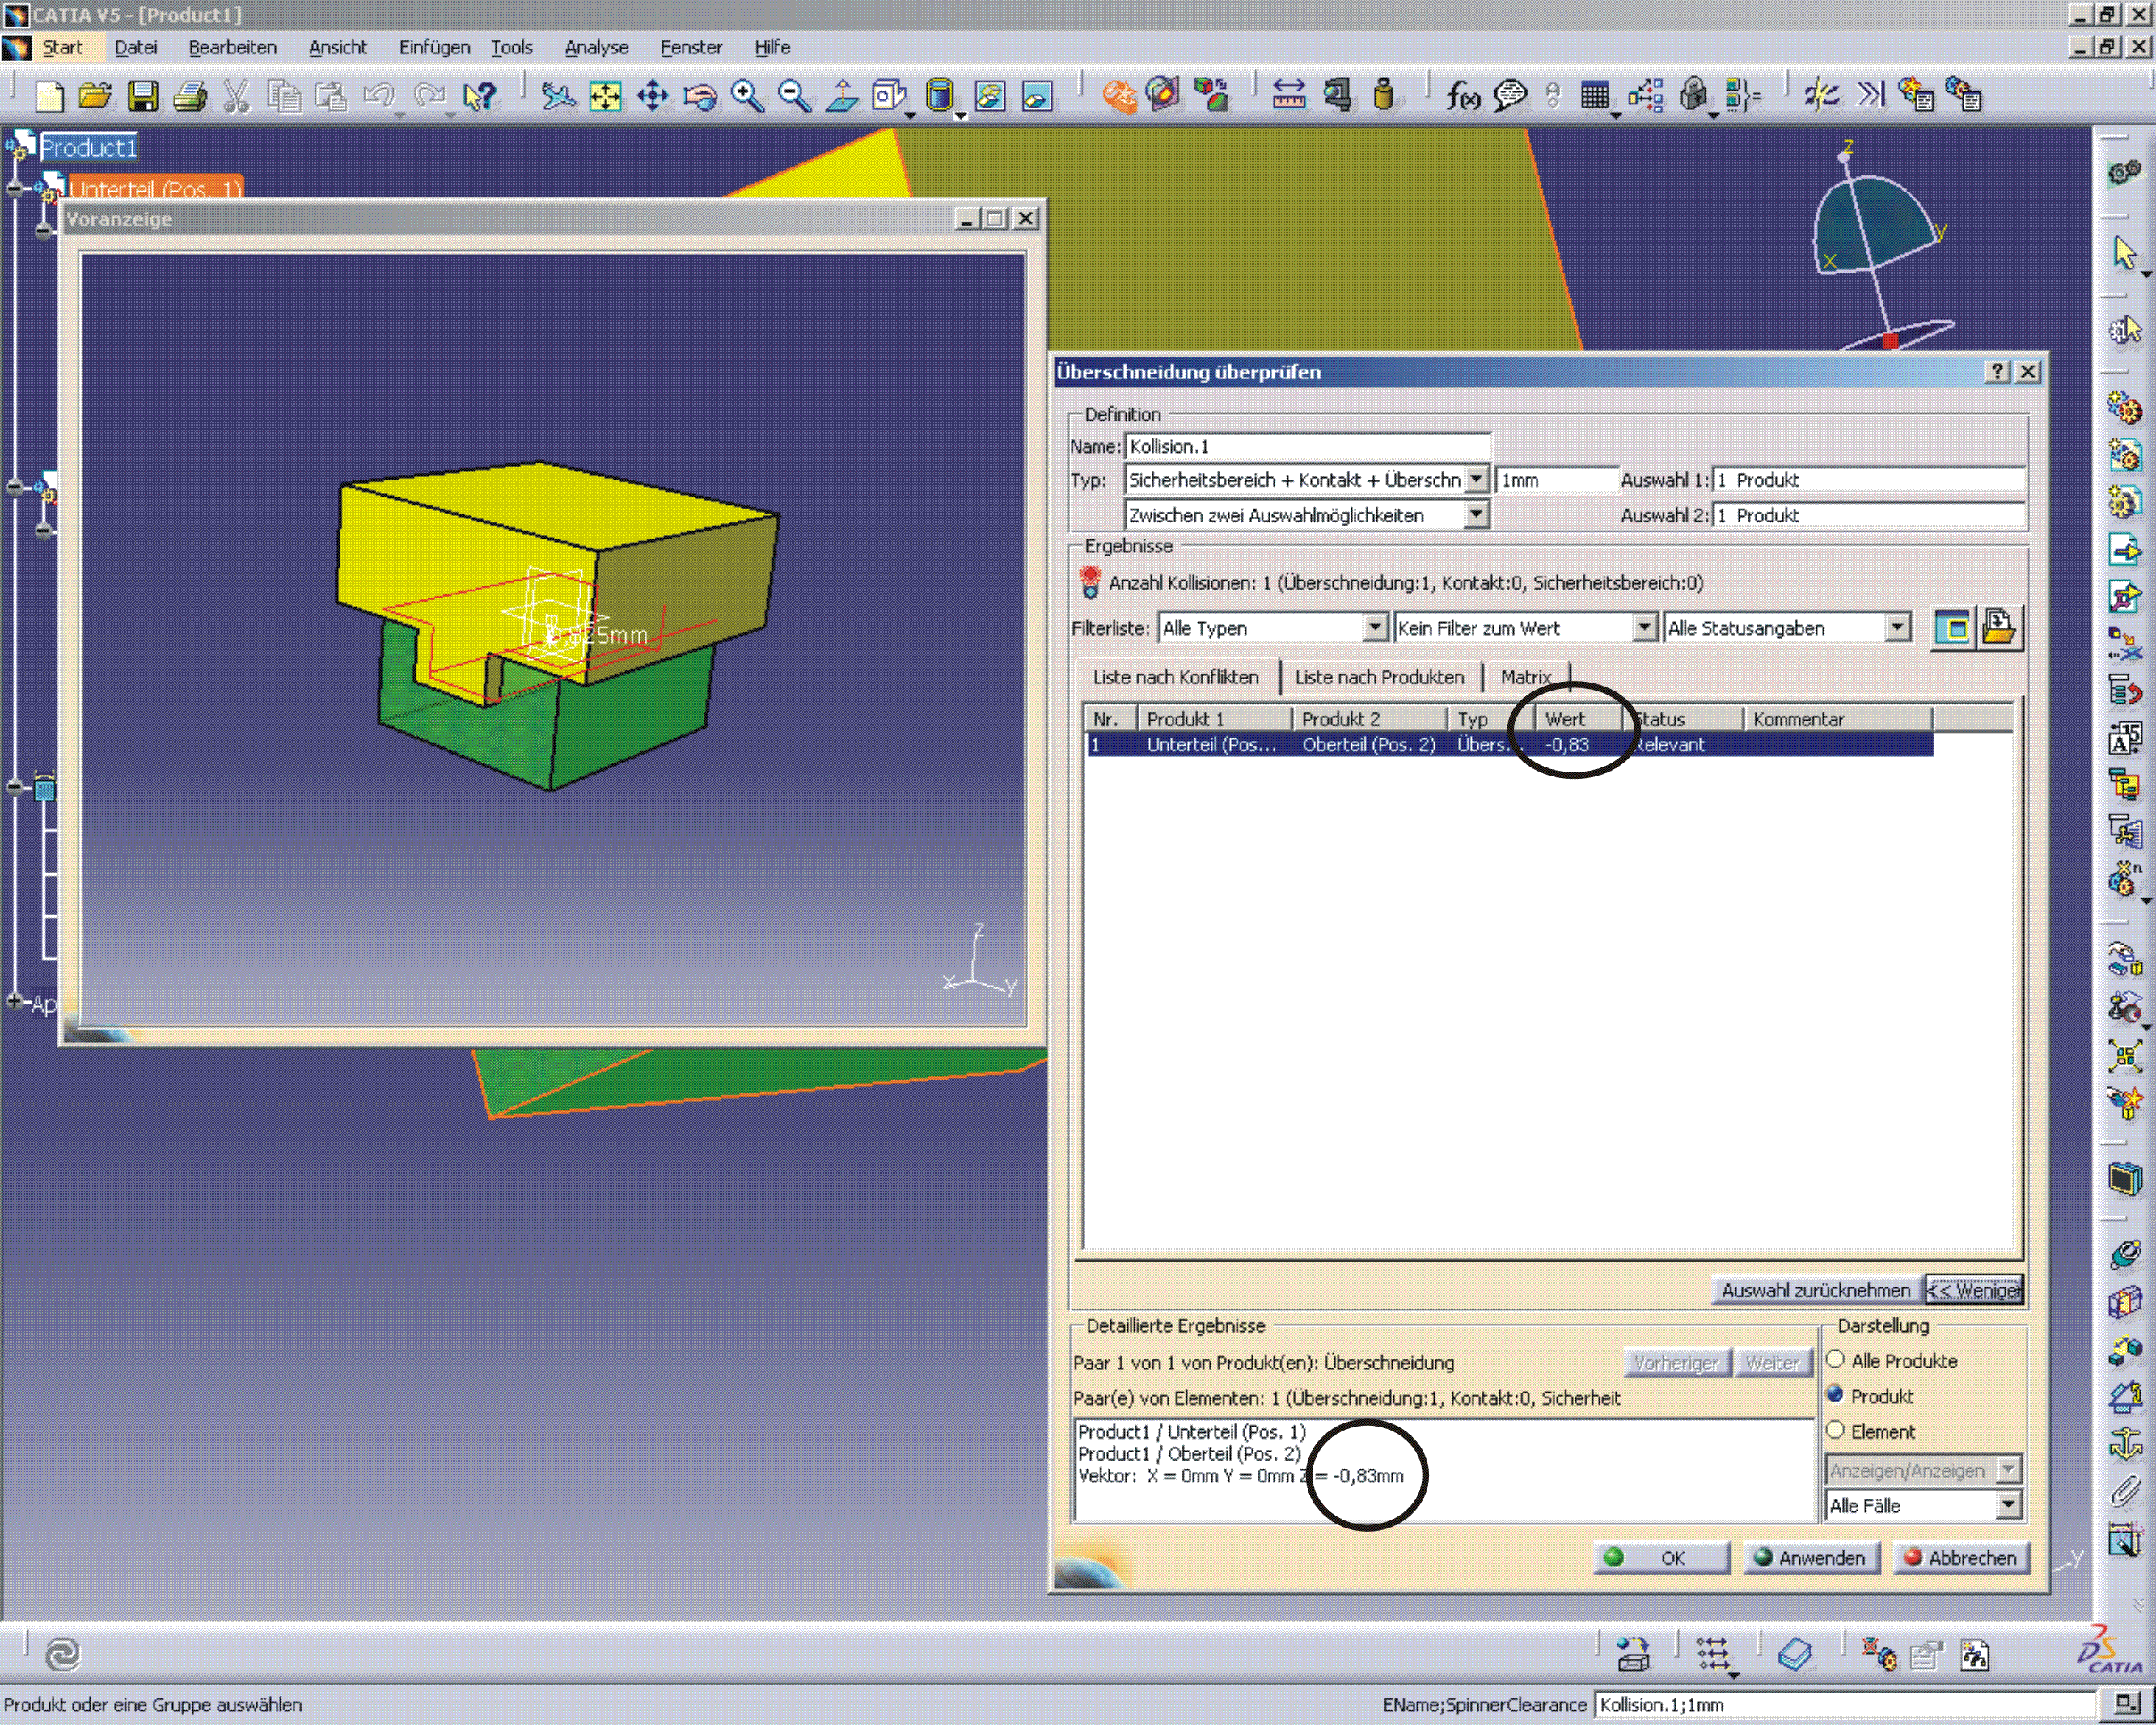Switch to Liste nach Konflikten tab
The width and height of the screenshot is (2156, 1725).
click(1176, 677)
